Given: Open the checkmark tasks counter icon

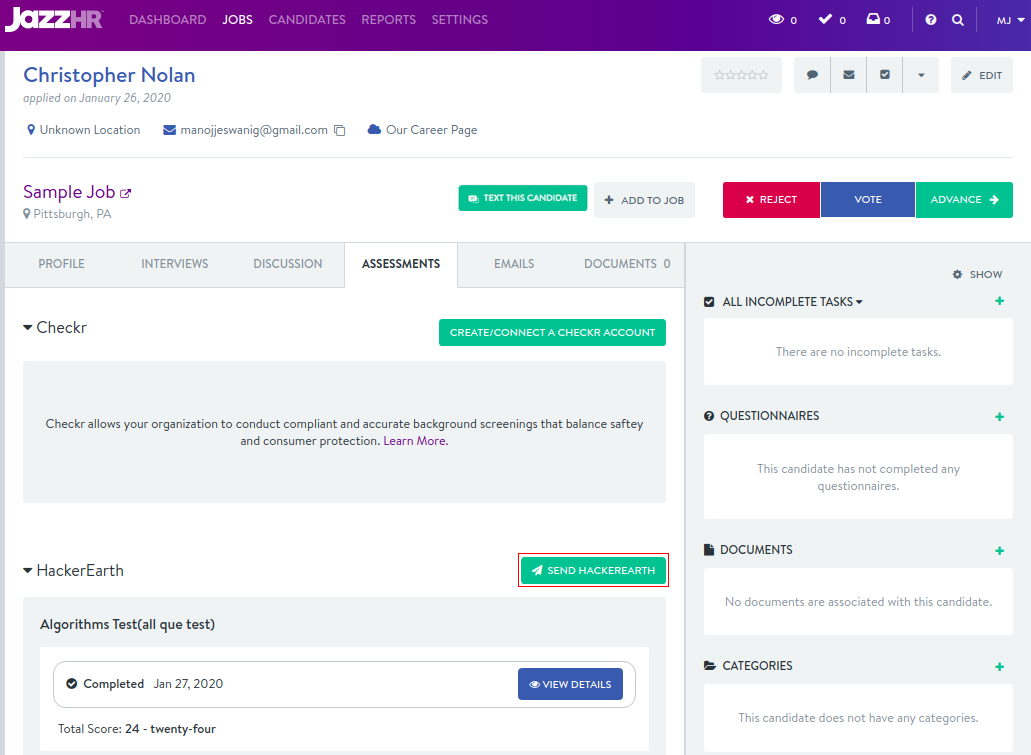Looking at the screenshot, I should click(825, 20).
